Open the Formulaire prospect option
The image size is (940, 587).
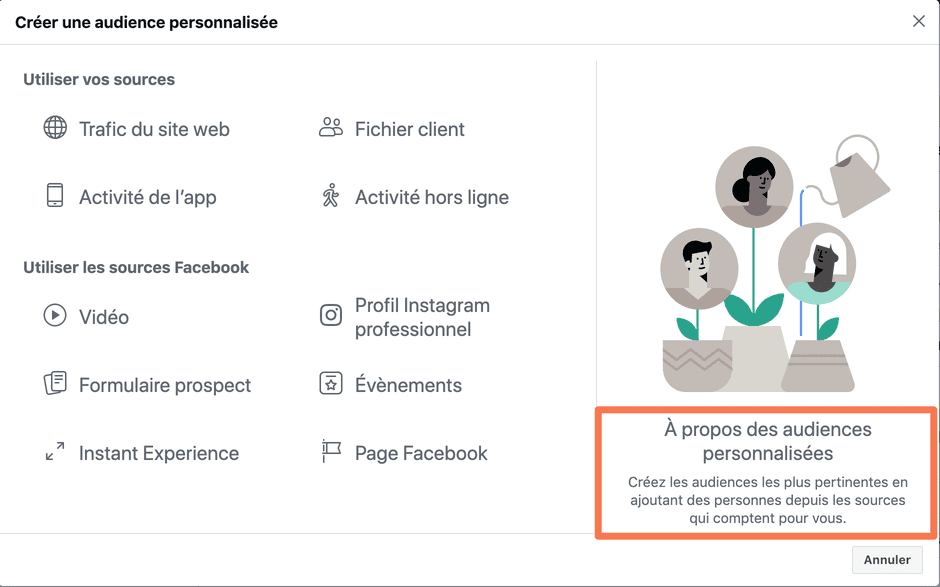click(165, 385)
